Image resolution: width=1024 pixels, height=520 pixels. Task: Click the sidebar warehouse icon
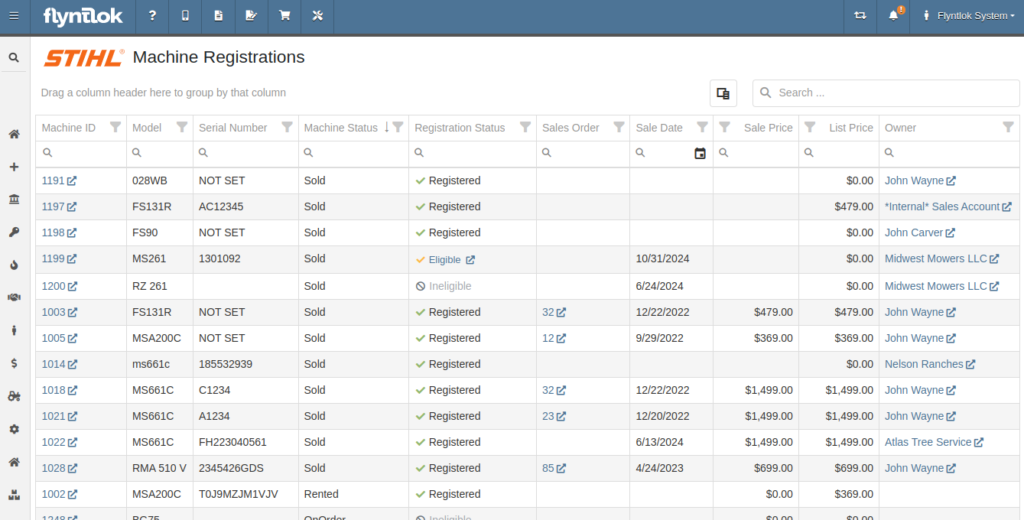click(14, 462)
